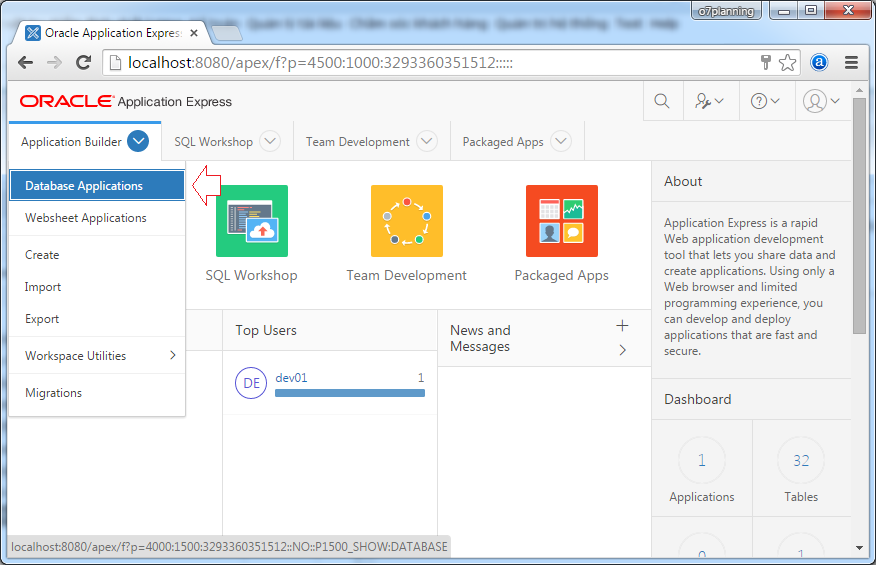Screen dimensions: 876x565
Task: Click the About panel heading
Action: click(683, 181)
